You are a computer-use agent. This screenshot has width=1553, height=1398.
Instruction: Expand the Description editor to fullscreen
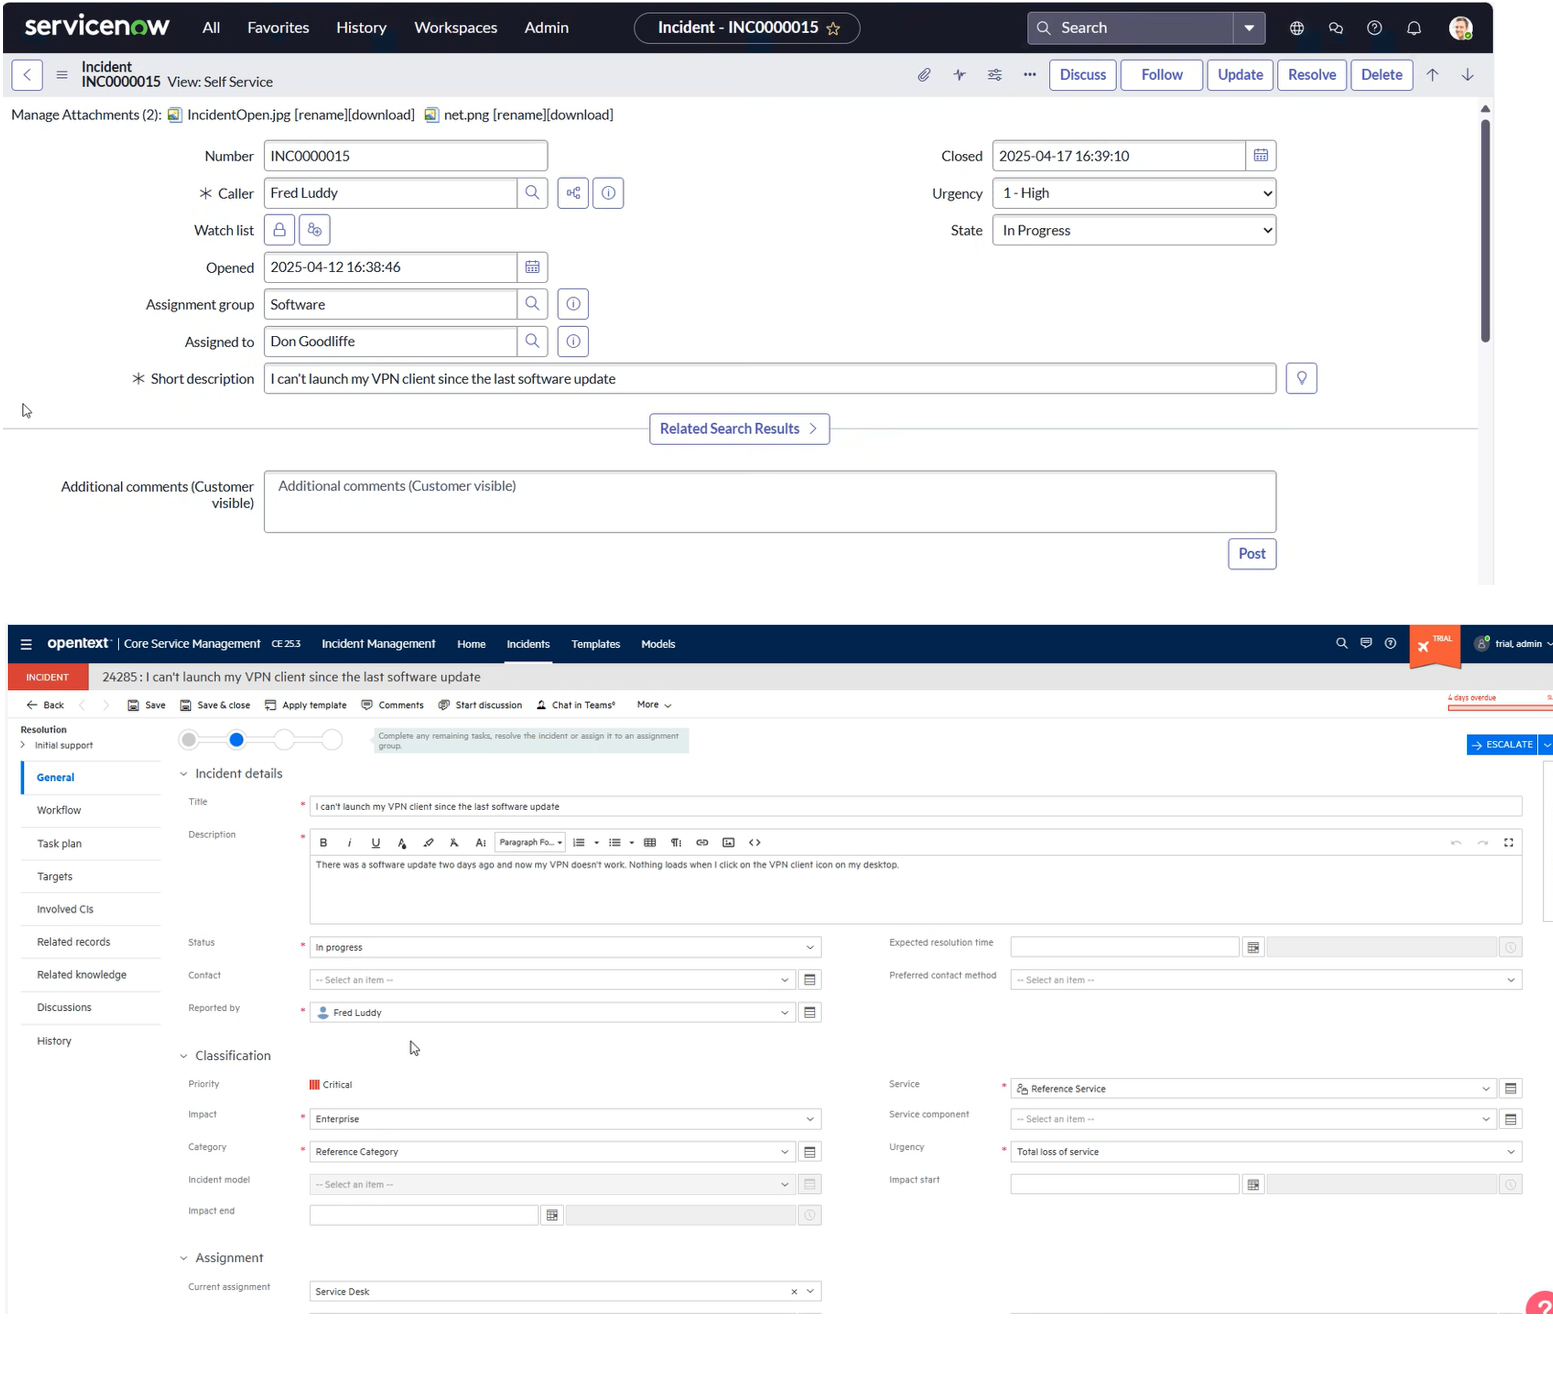tap(1509, 842)
